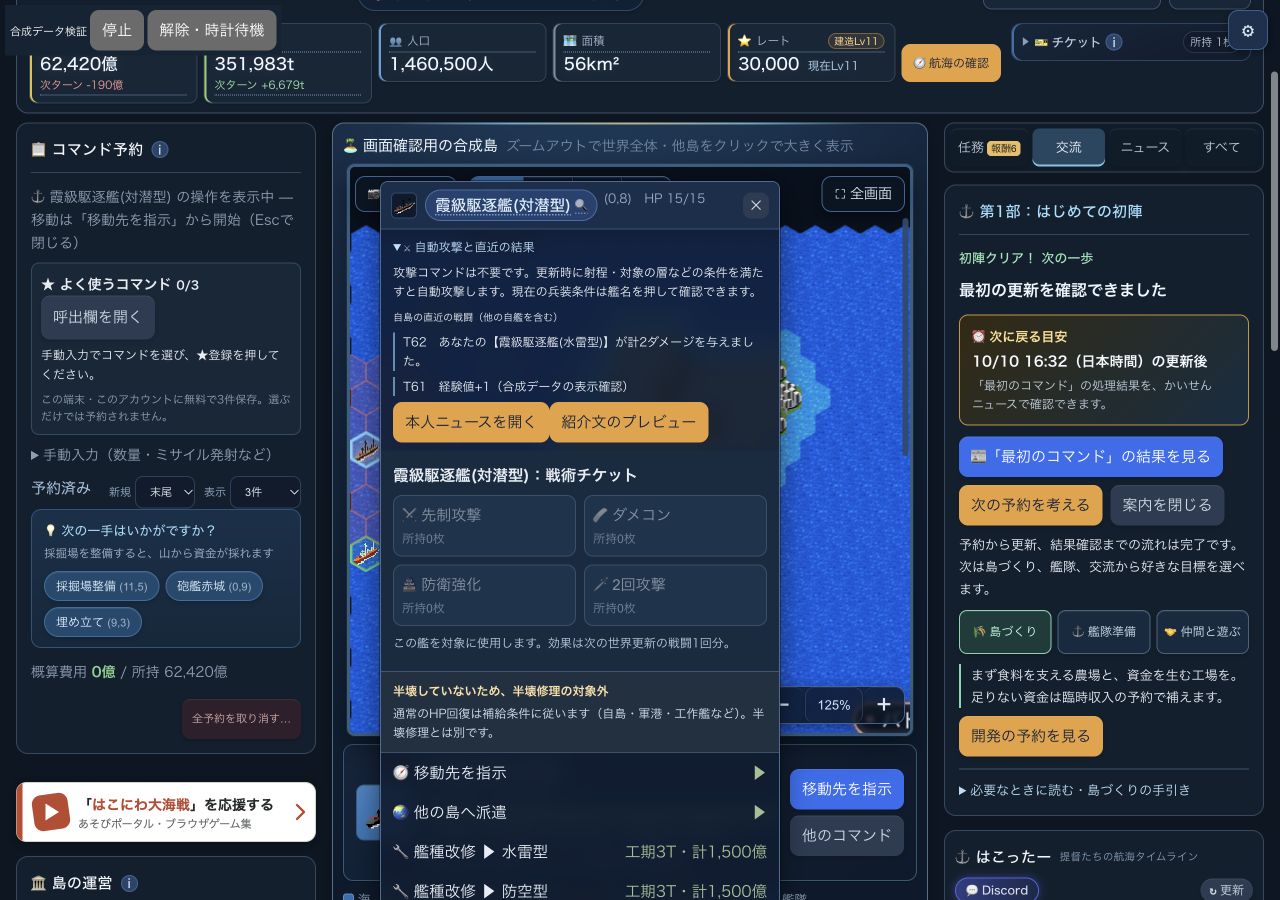Click the 「はこにわ大海戦」を応援する banner
The image size is (1280, 900).
pyautogui.click(x=166, y=812)
